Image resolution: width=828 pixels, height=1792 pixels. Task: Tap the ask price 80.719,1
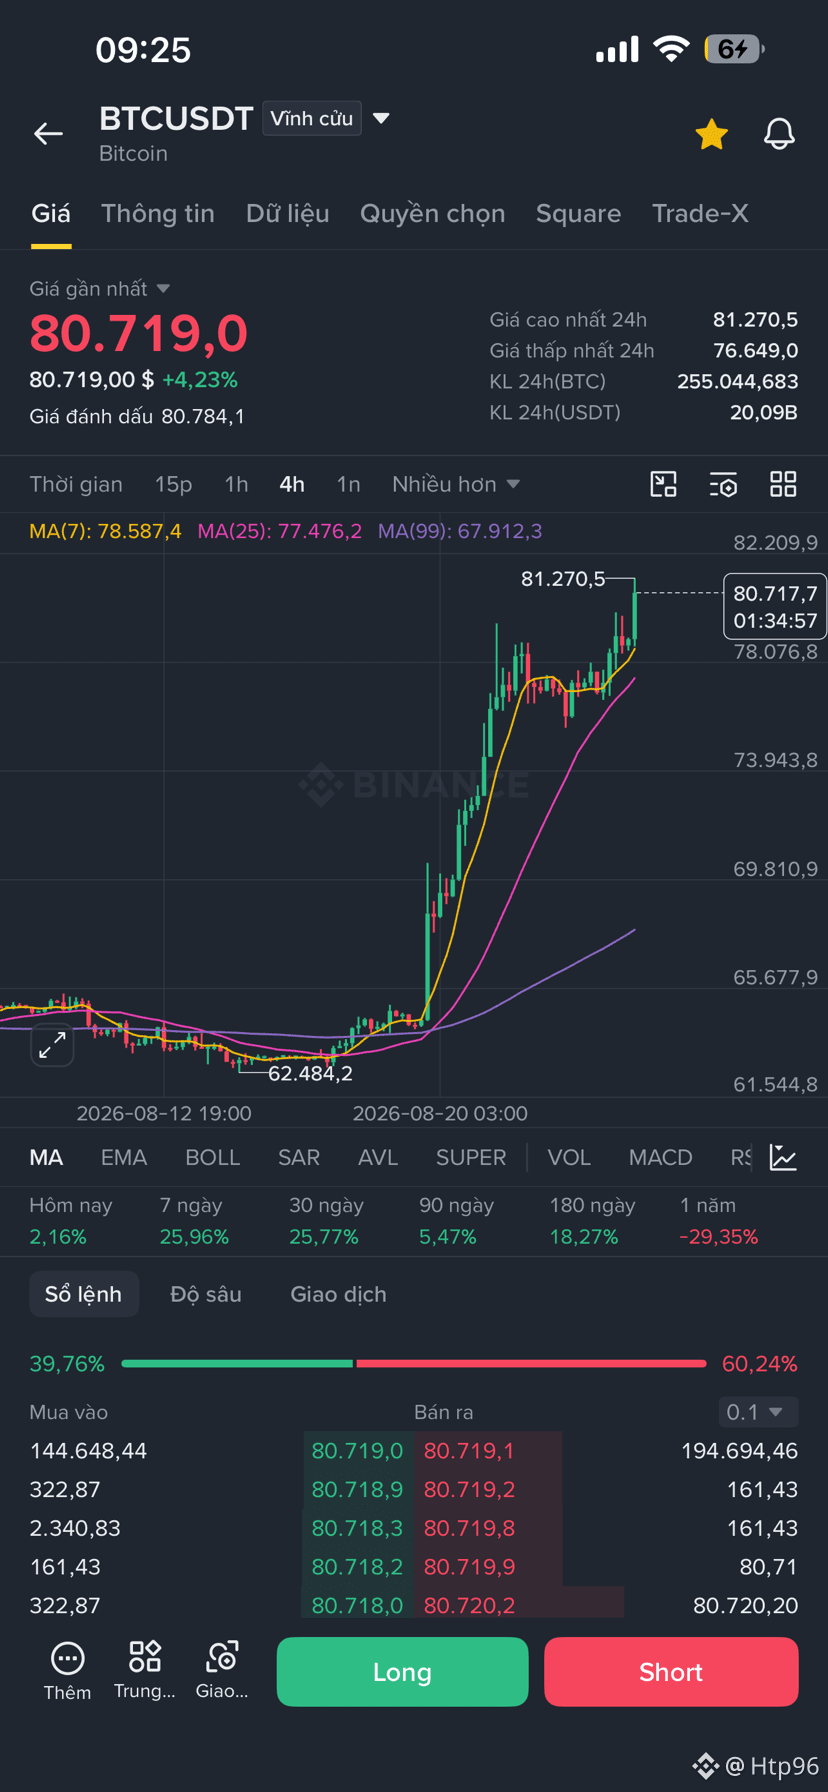469,1451
